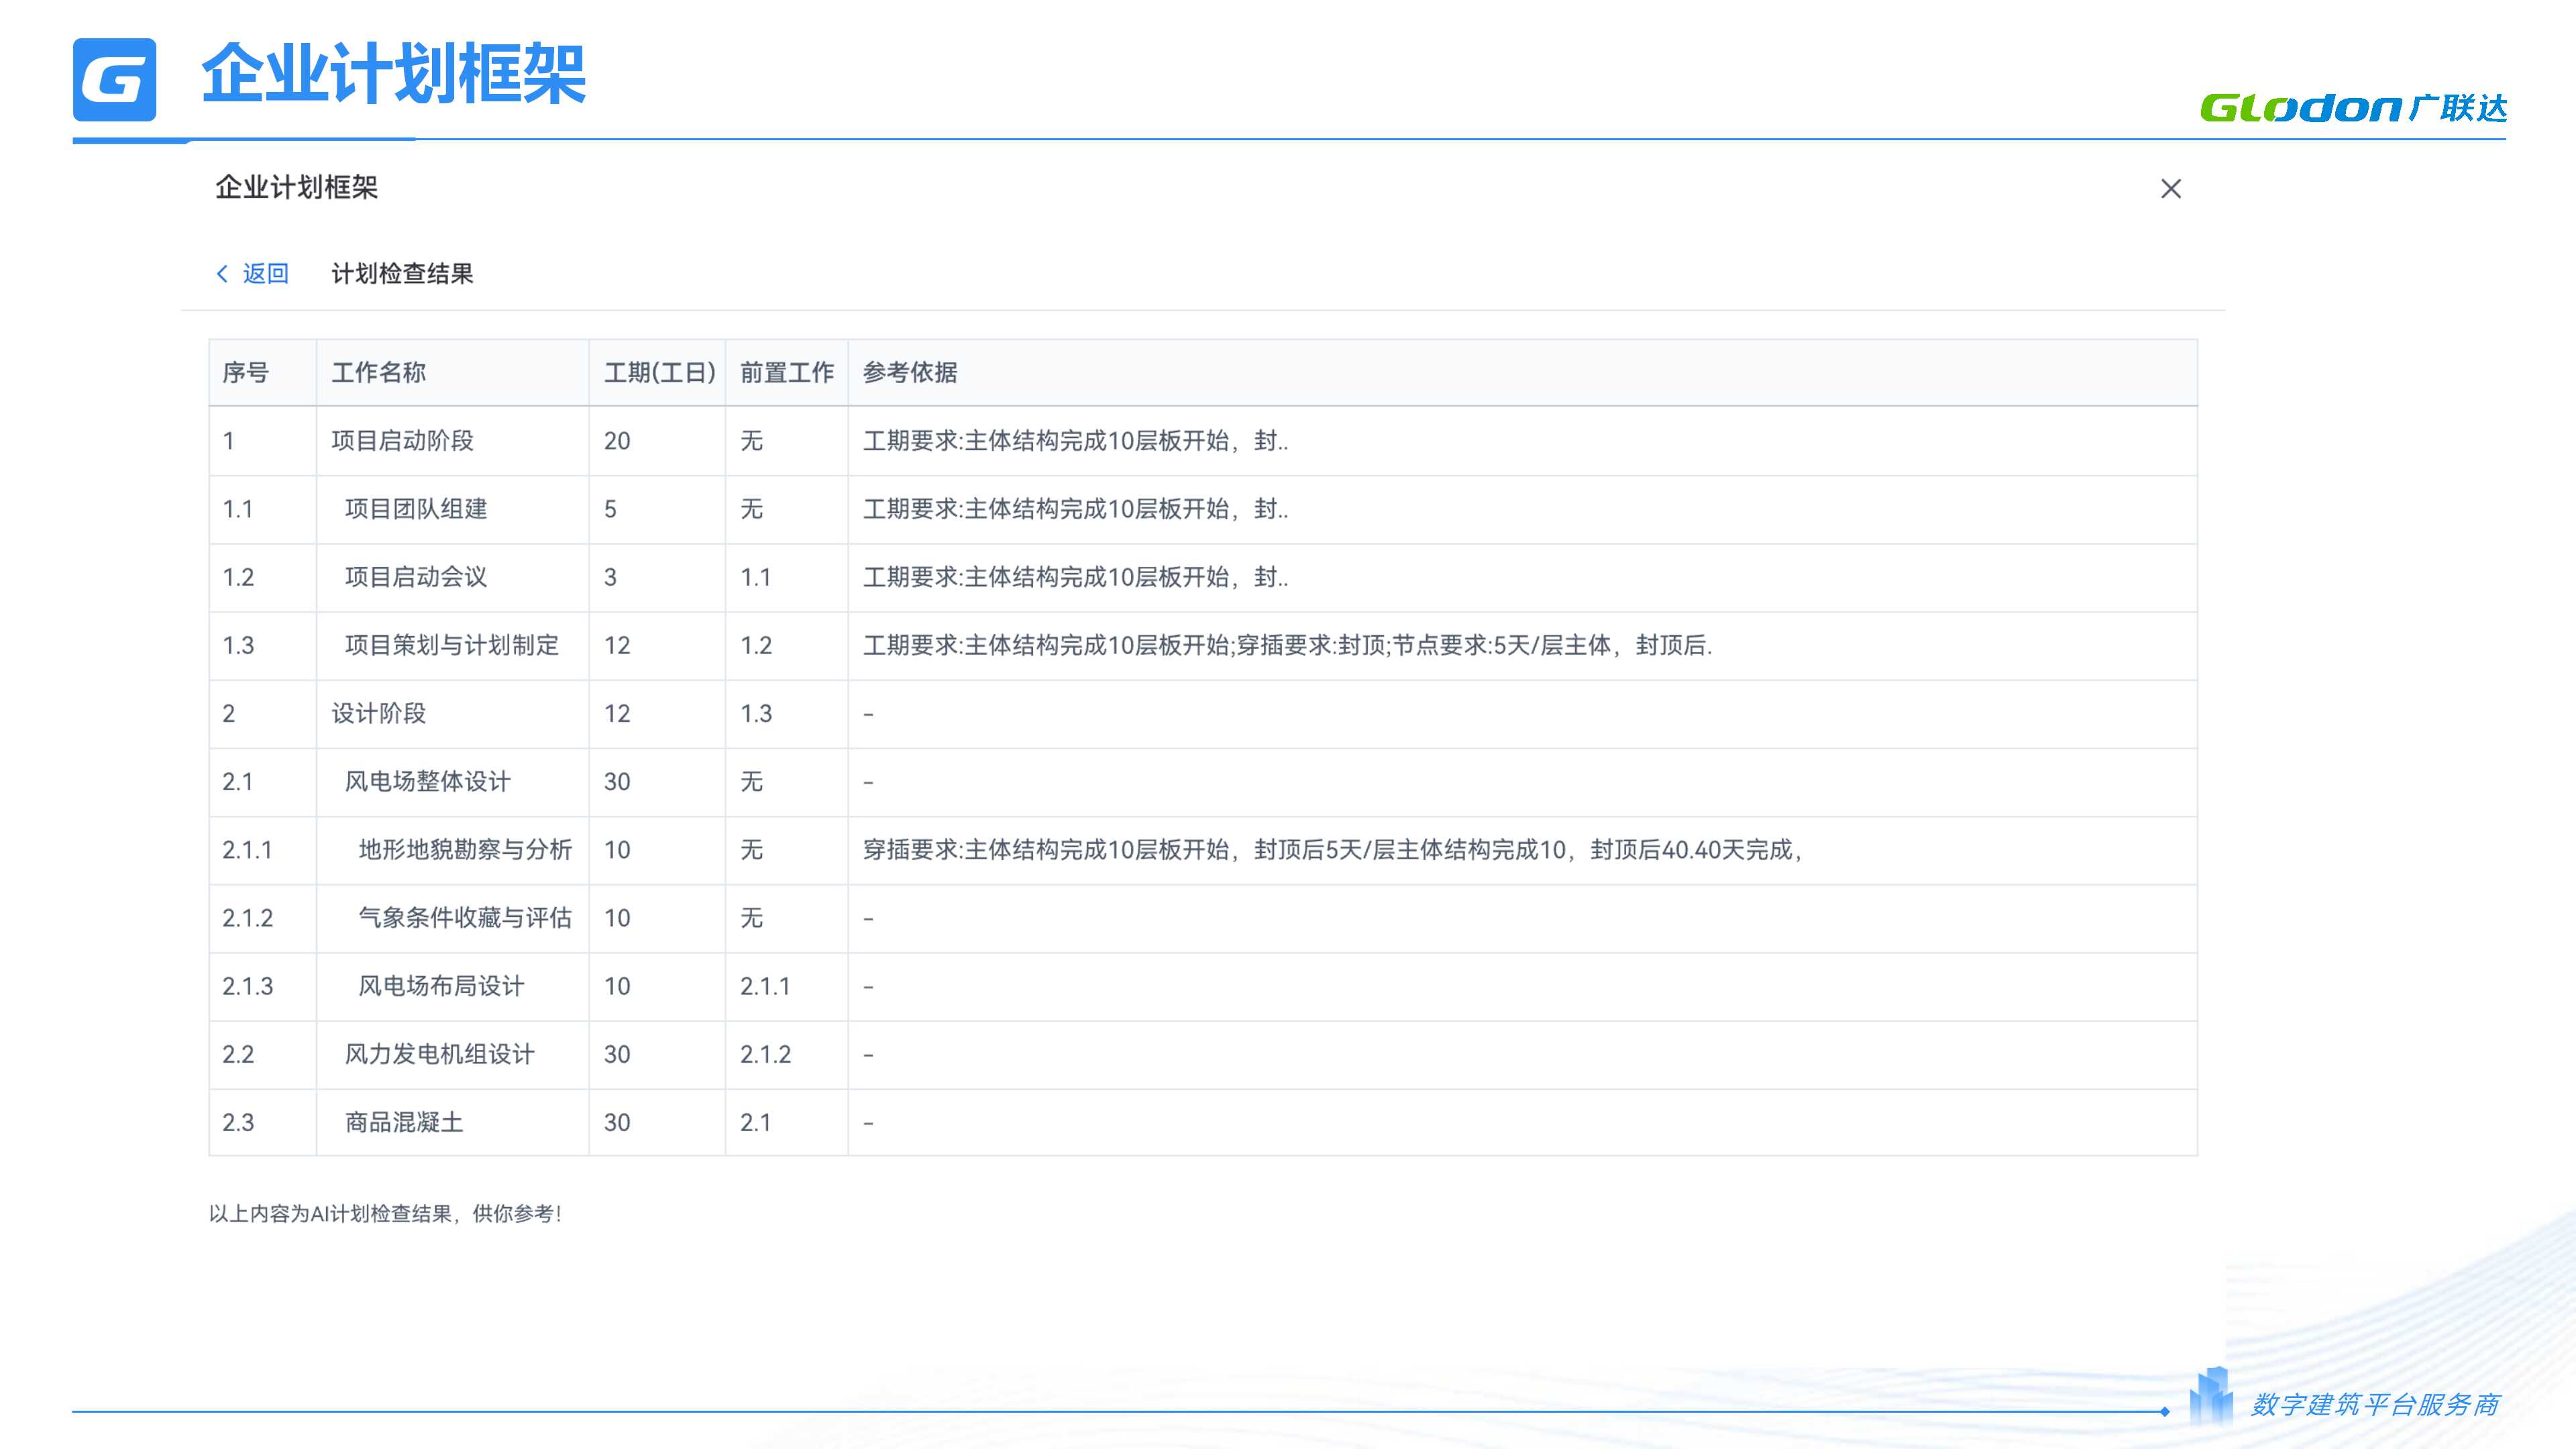
Task: Select the 商品混凝土 row
Action: click(404, 1123)
